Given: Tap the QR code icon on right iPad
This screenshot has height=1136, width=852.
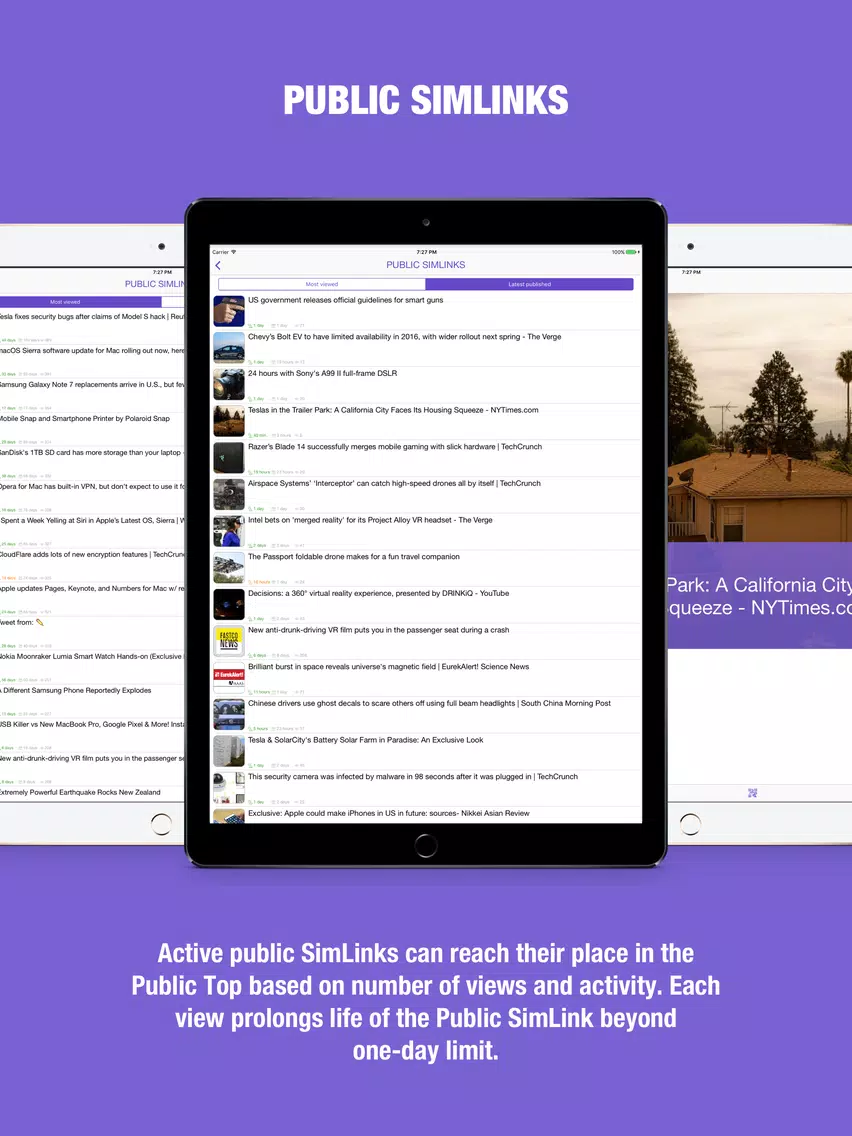Looking at the screenshot, I should [752, 793].
